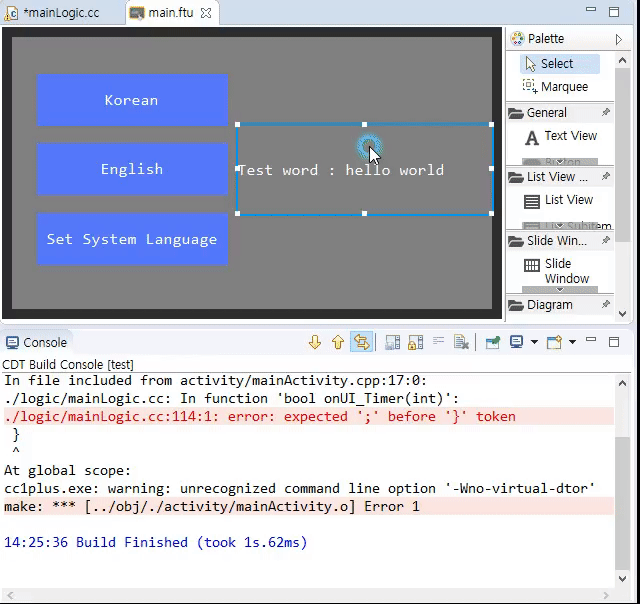Click the CDT Build Console [test] label

68,364
